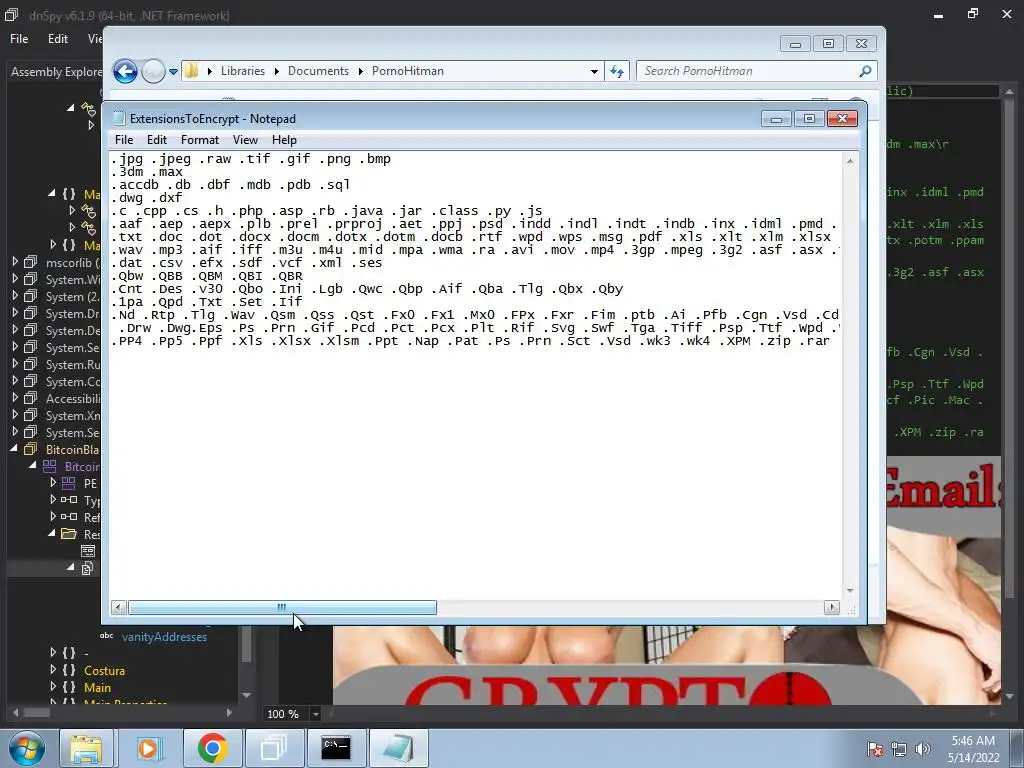Click the .XPM .zip code line in dnSpy

pyautogui.click(x=939, y=432)
